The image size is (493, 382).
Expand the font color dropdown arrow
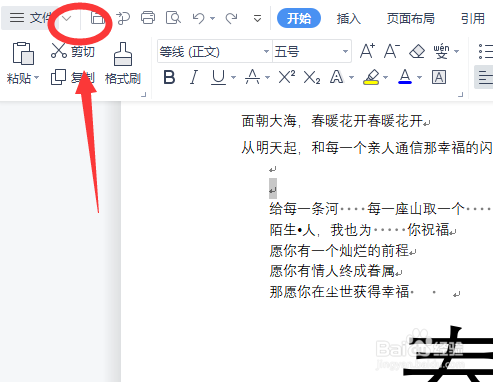(420, 78)
